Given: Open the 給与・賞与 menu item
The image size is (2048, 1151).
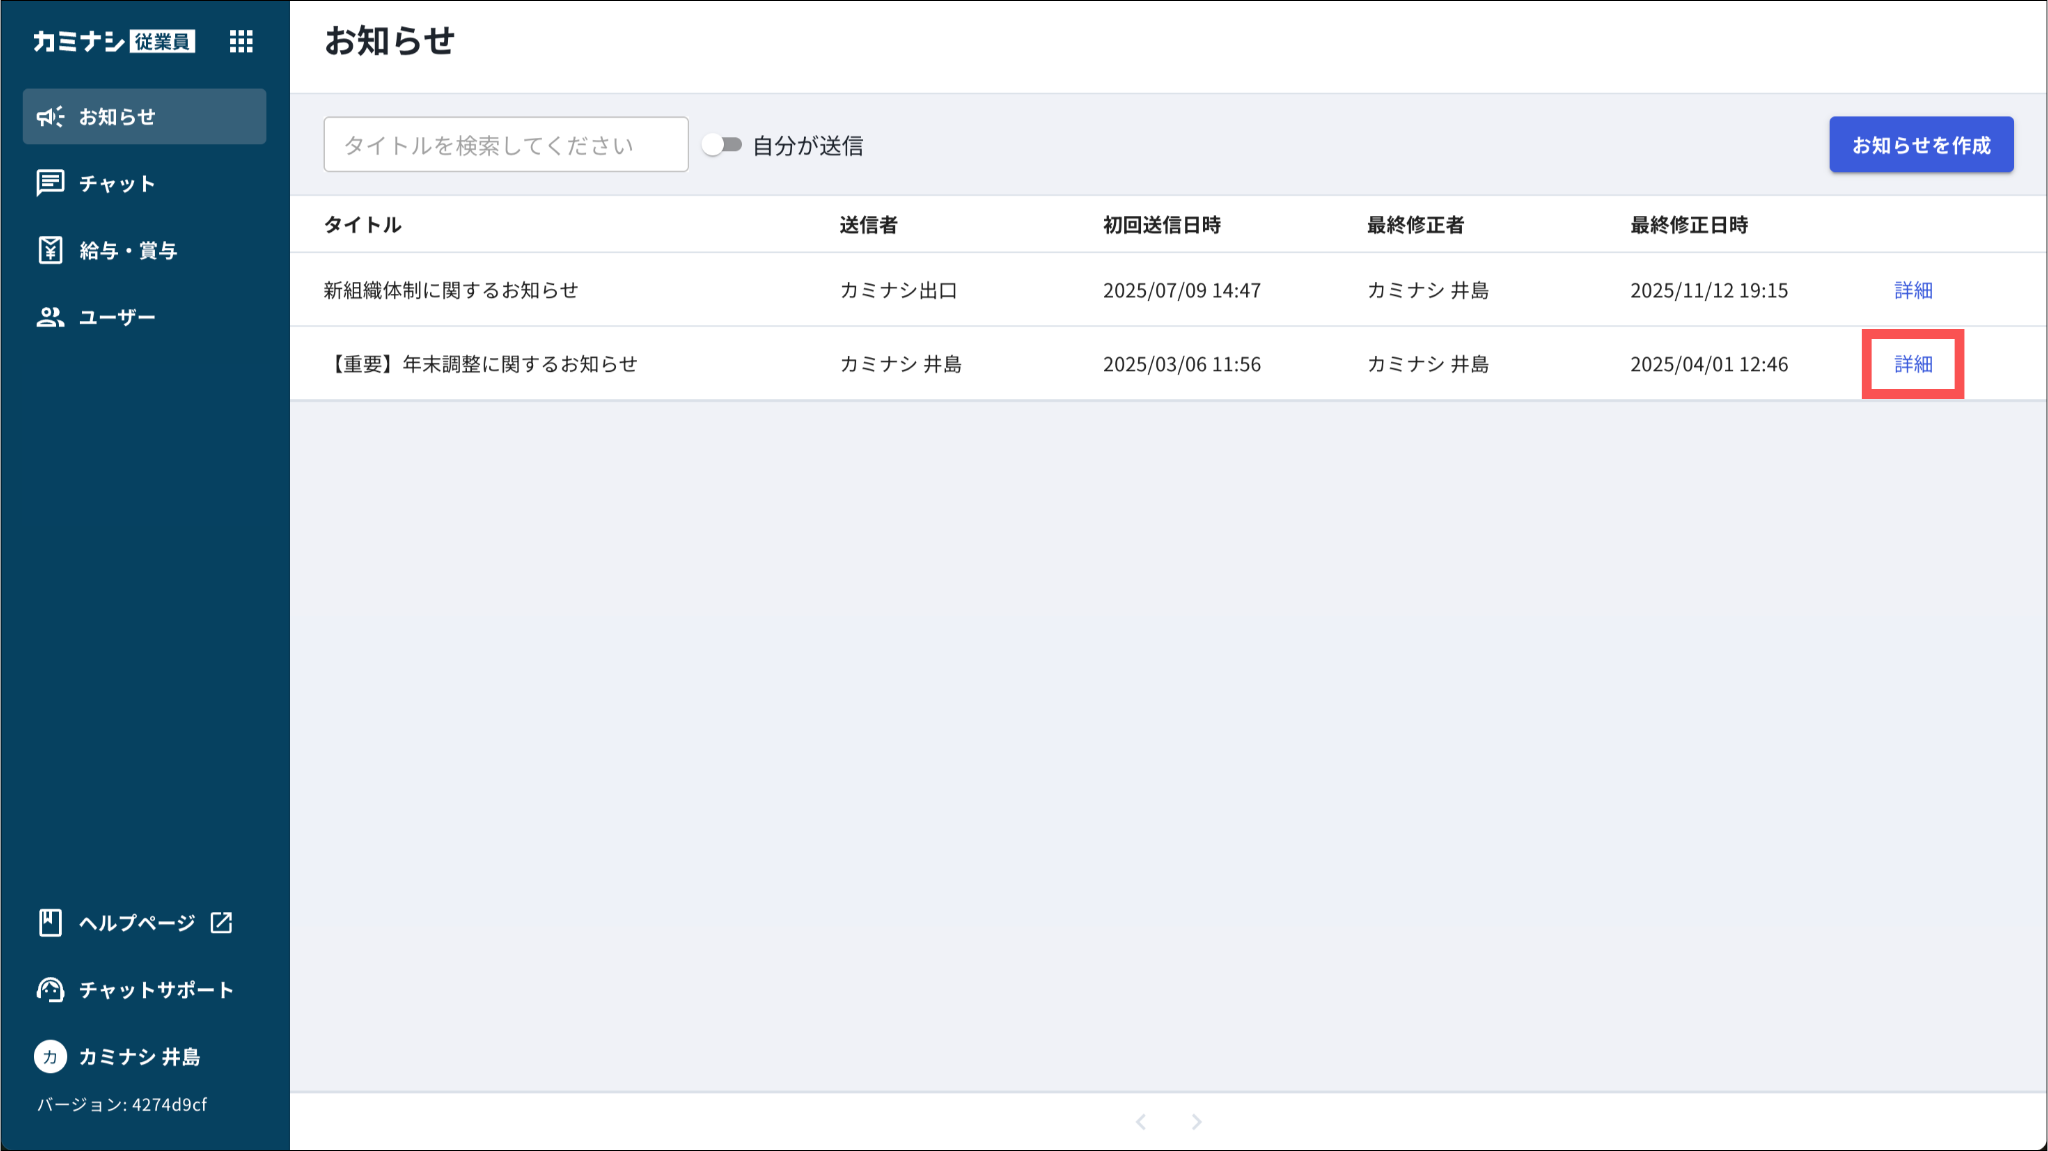Looking at the screenshot, I should (128, 250).
